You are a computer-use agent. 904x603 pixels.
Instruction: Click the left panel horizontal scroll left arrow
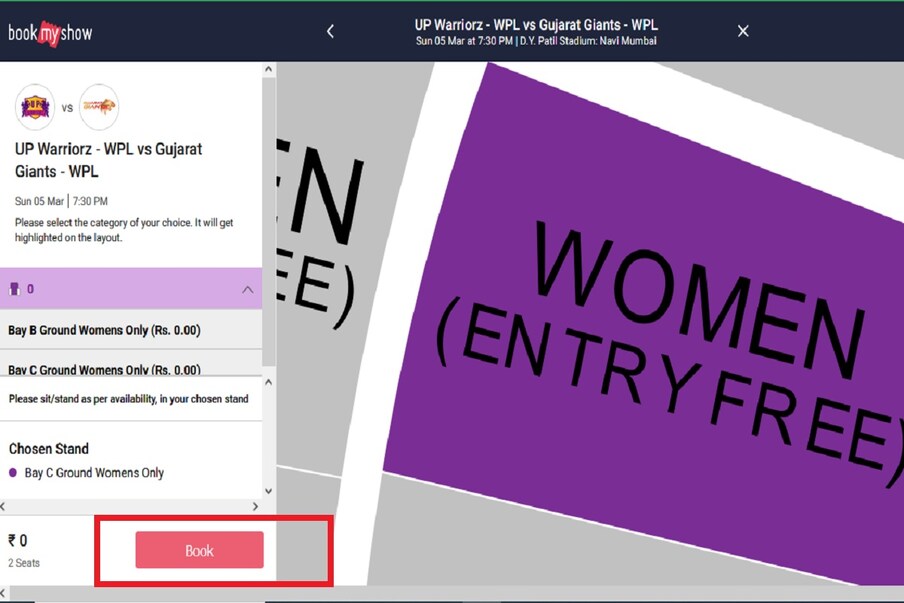pyautogui.click(x=3, y=506)
